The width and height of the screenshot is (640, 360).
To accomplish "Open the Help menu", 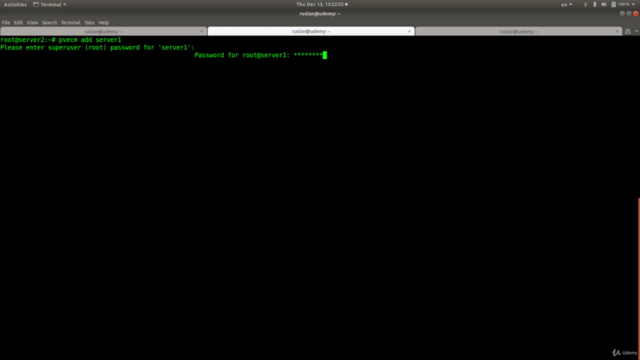I will [x=104, y=22].
